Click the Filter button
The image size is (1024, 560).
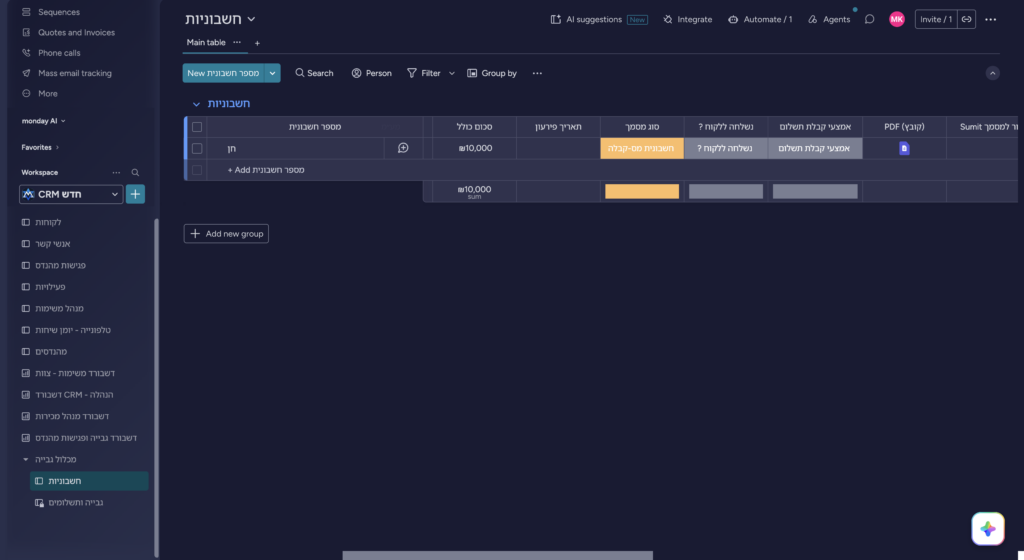pyautogui.click(x=424, y=73)
